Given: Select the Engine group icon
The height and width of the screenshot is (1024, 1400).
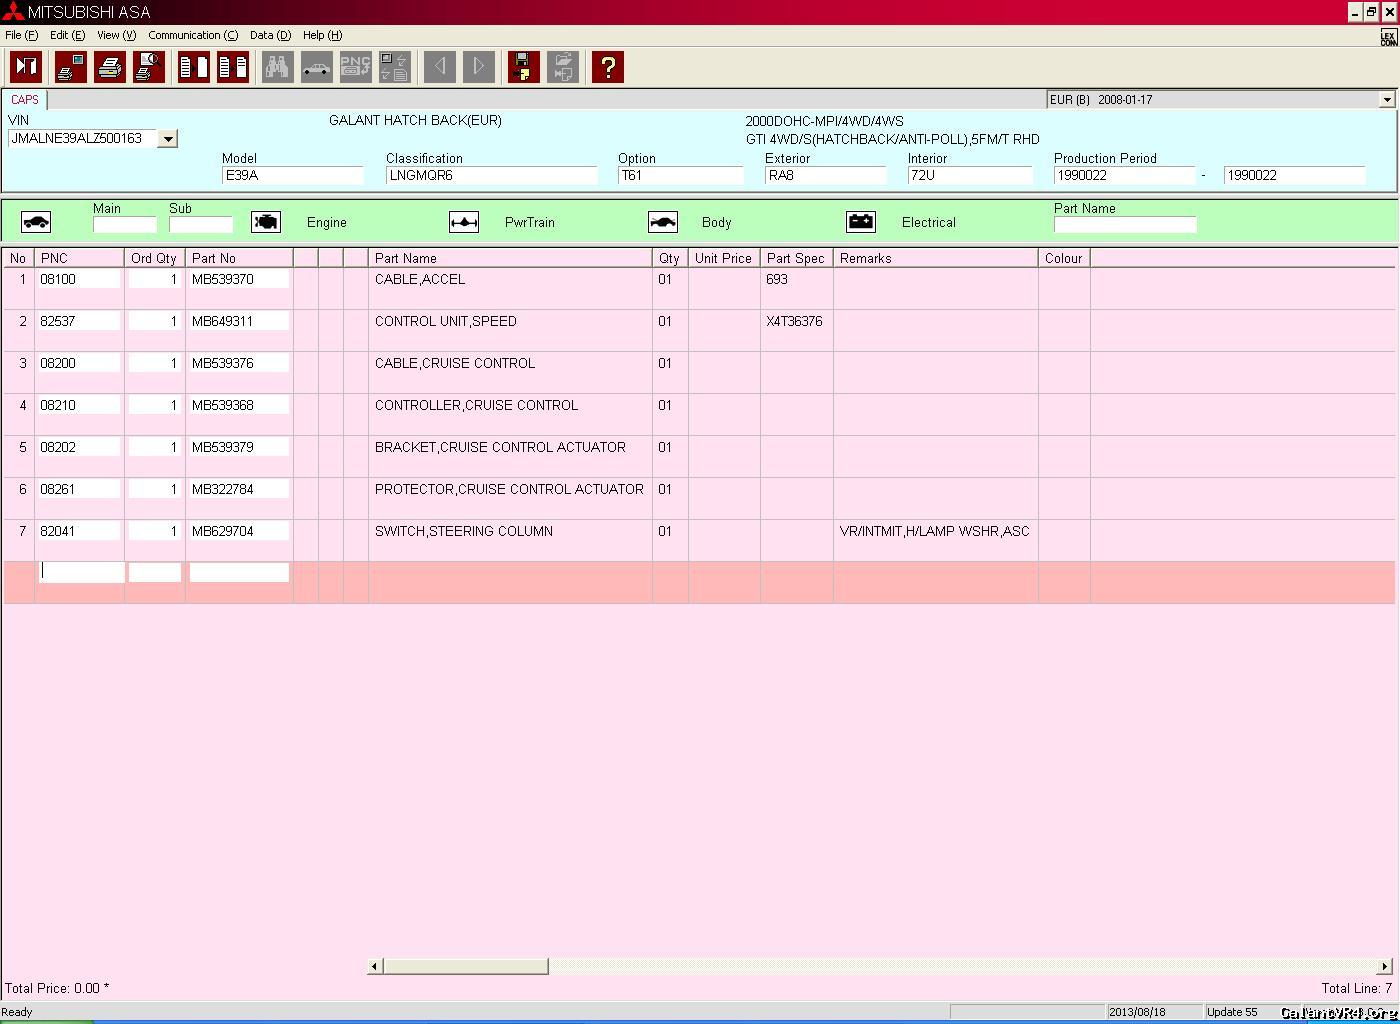Looking at the screenshot, I should click(x=266, y=222).
